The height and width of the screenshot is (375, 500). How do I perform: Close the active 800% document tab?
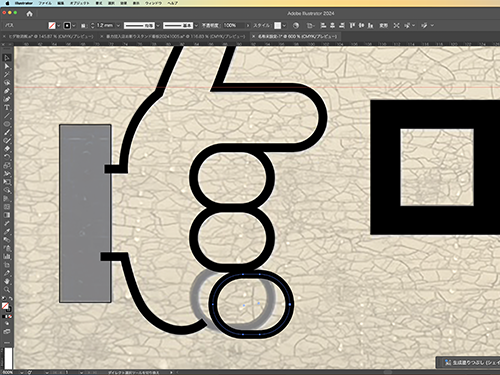tap(253, 36)
